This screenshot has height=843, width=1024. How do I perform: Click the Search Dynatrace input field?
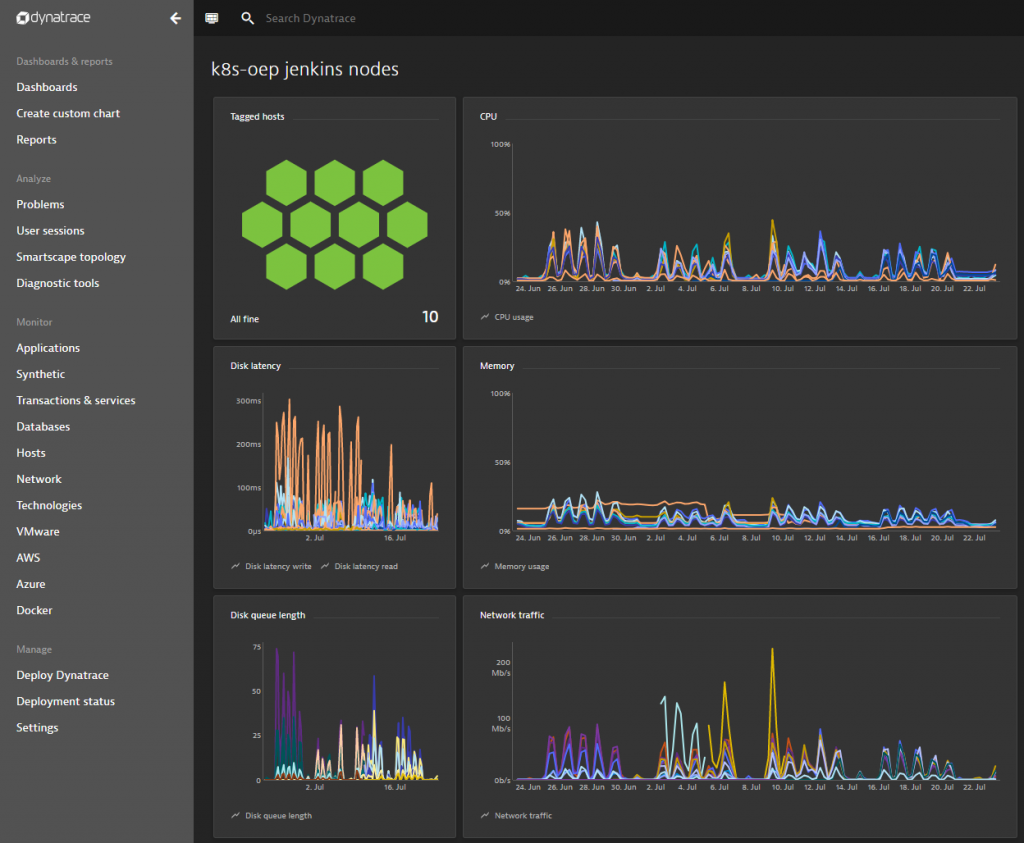click(330, 18)
